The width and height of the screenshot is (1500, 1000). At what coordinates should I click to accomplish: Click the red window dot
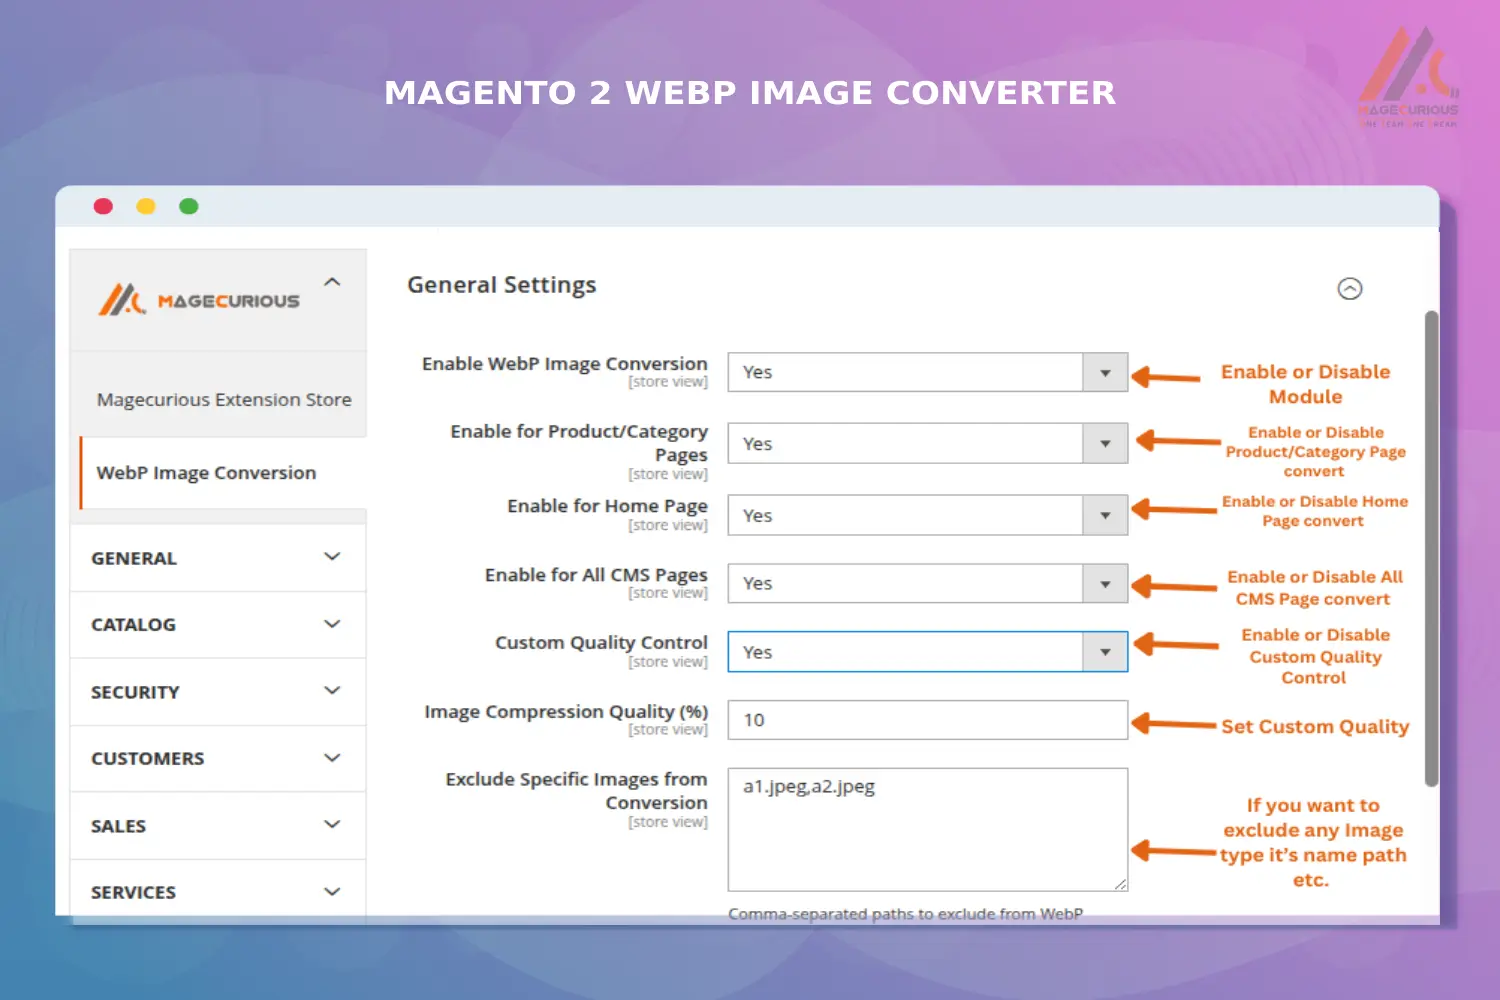(103, 207)
